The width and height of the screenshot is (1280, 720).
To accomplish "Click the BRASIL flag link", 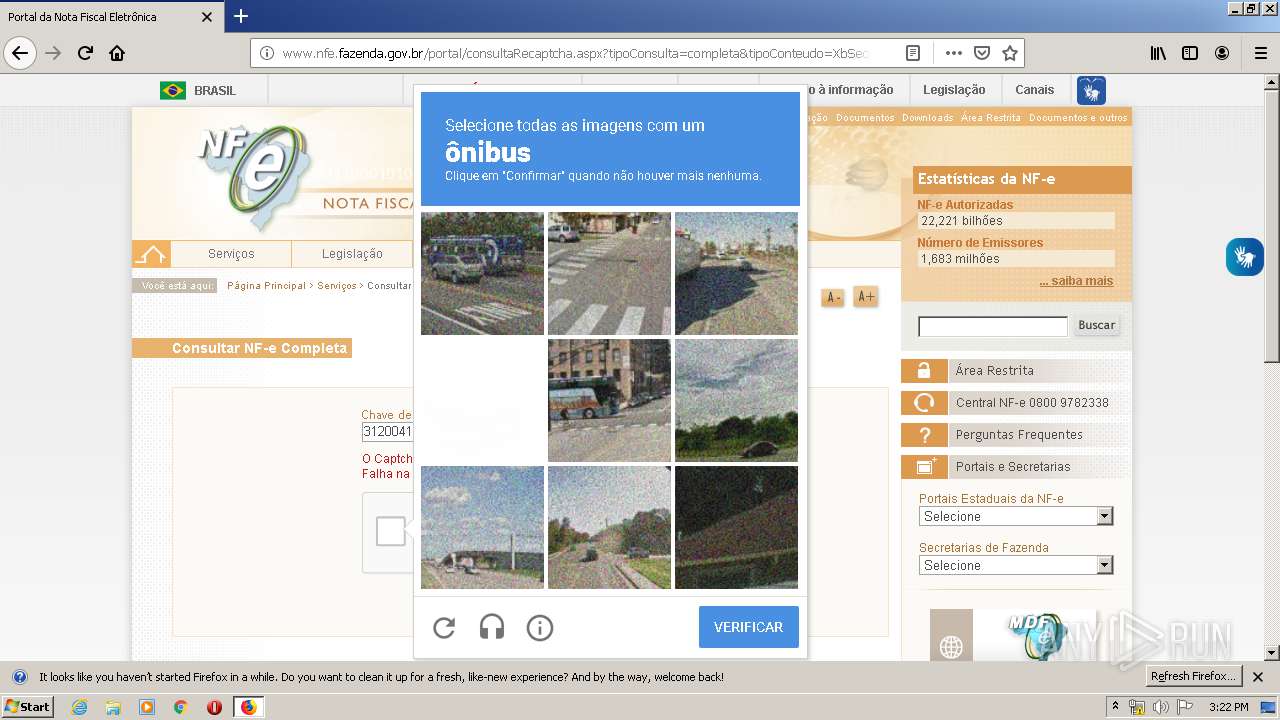I will tap(198, 90).
